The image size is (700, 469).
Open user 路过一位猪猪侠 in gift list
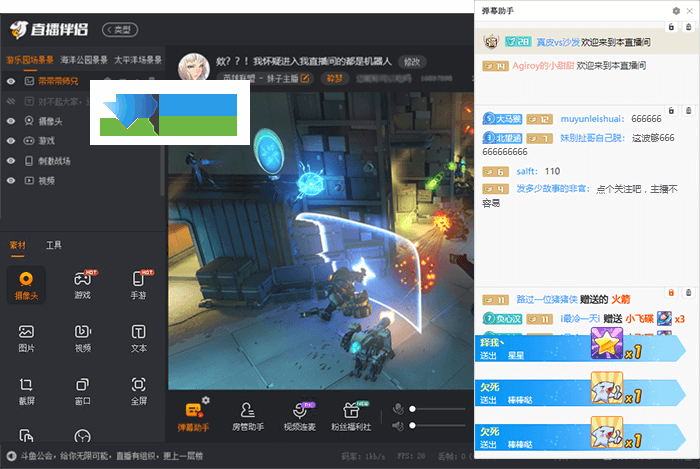click(547, 299)
